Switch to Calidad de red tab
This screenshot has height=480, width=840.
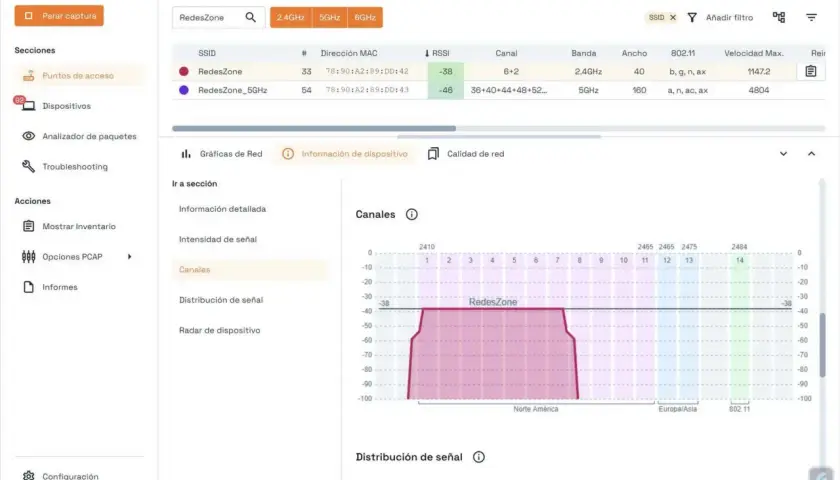click(x=466, y=154)
